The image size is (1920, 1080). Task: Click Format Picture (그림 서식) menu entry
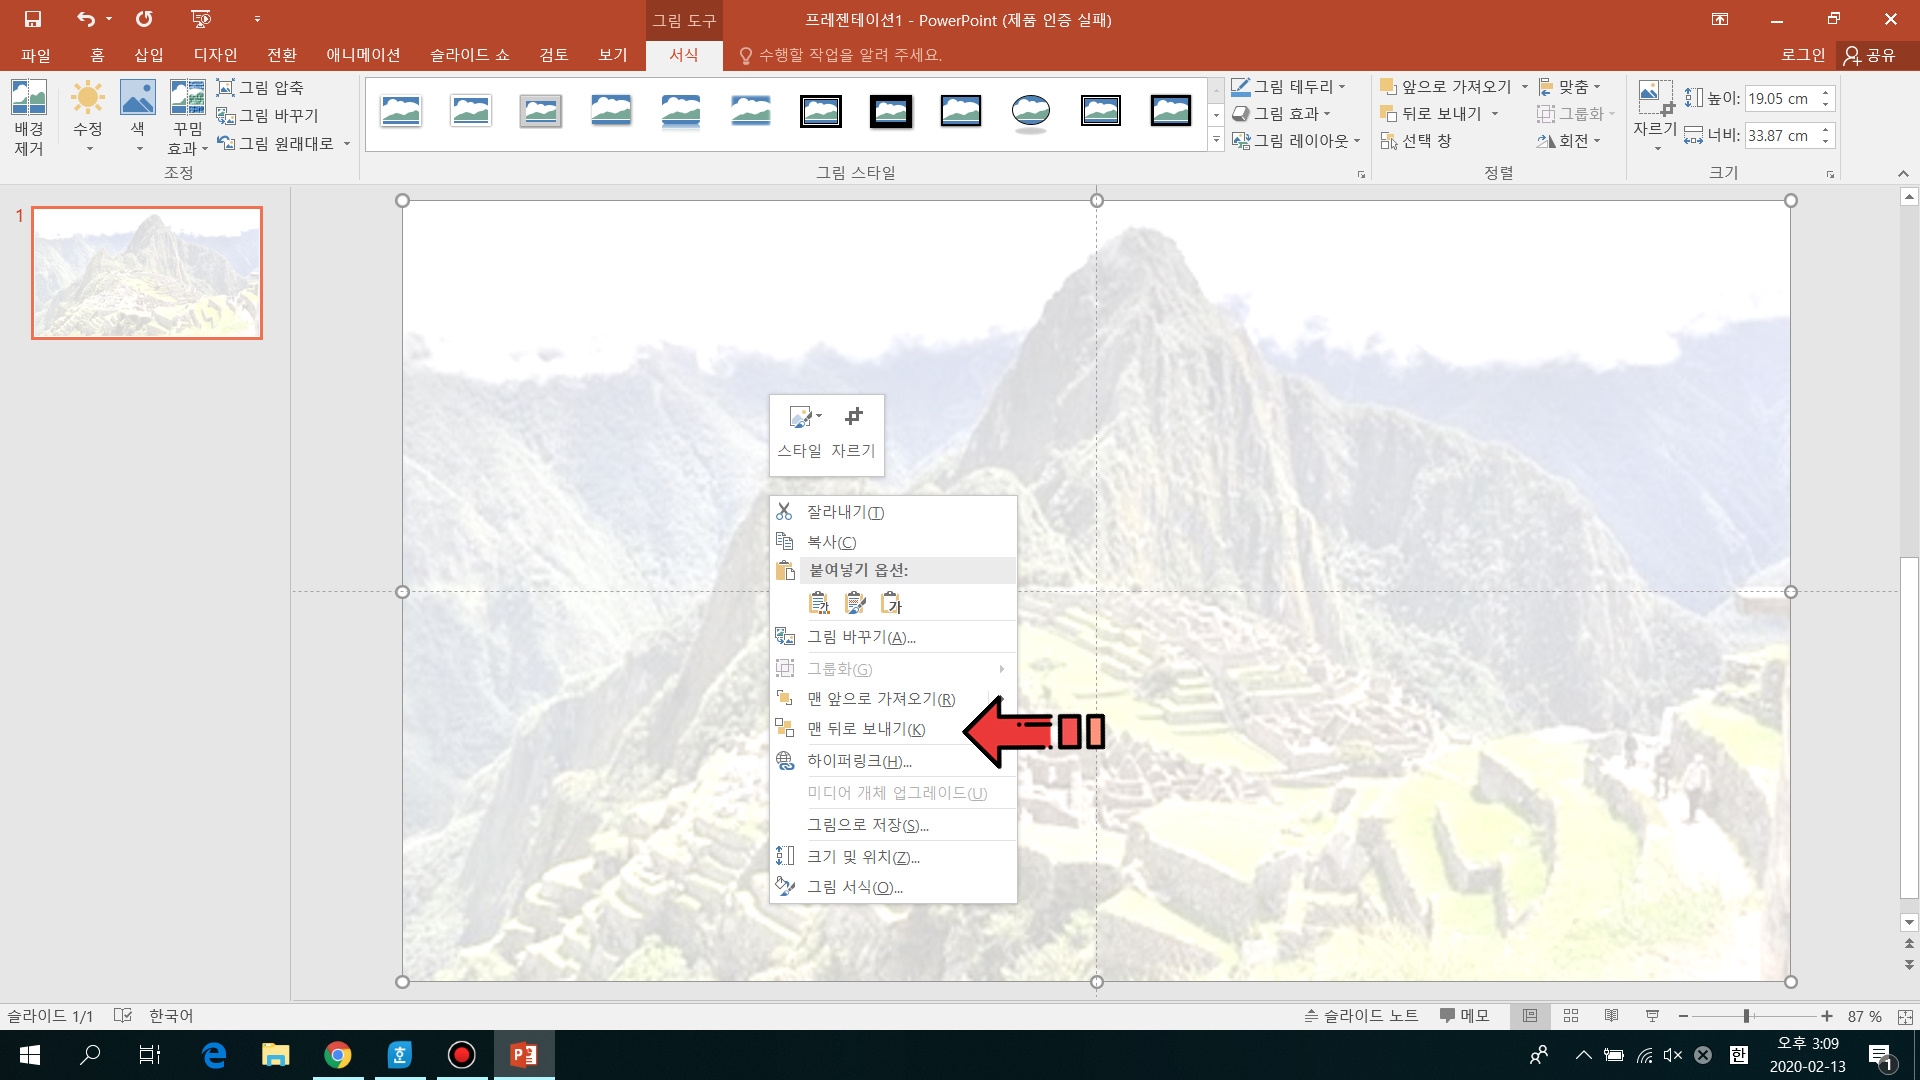click(854, 887)
